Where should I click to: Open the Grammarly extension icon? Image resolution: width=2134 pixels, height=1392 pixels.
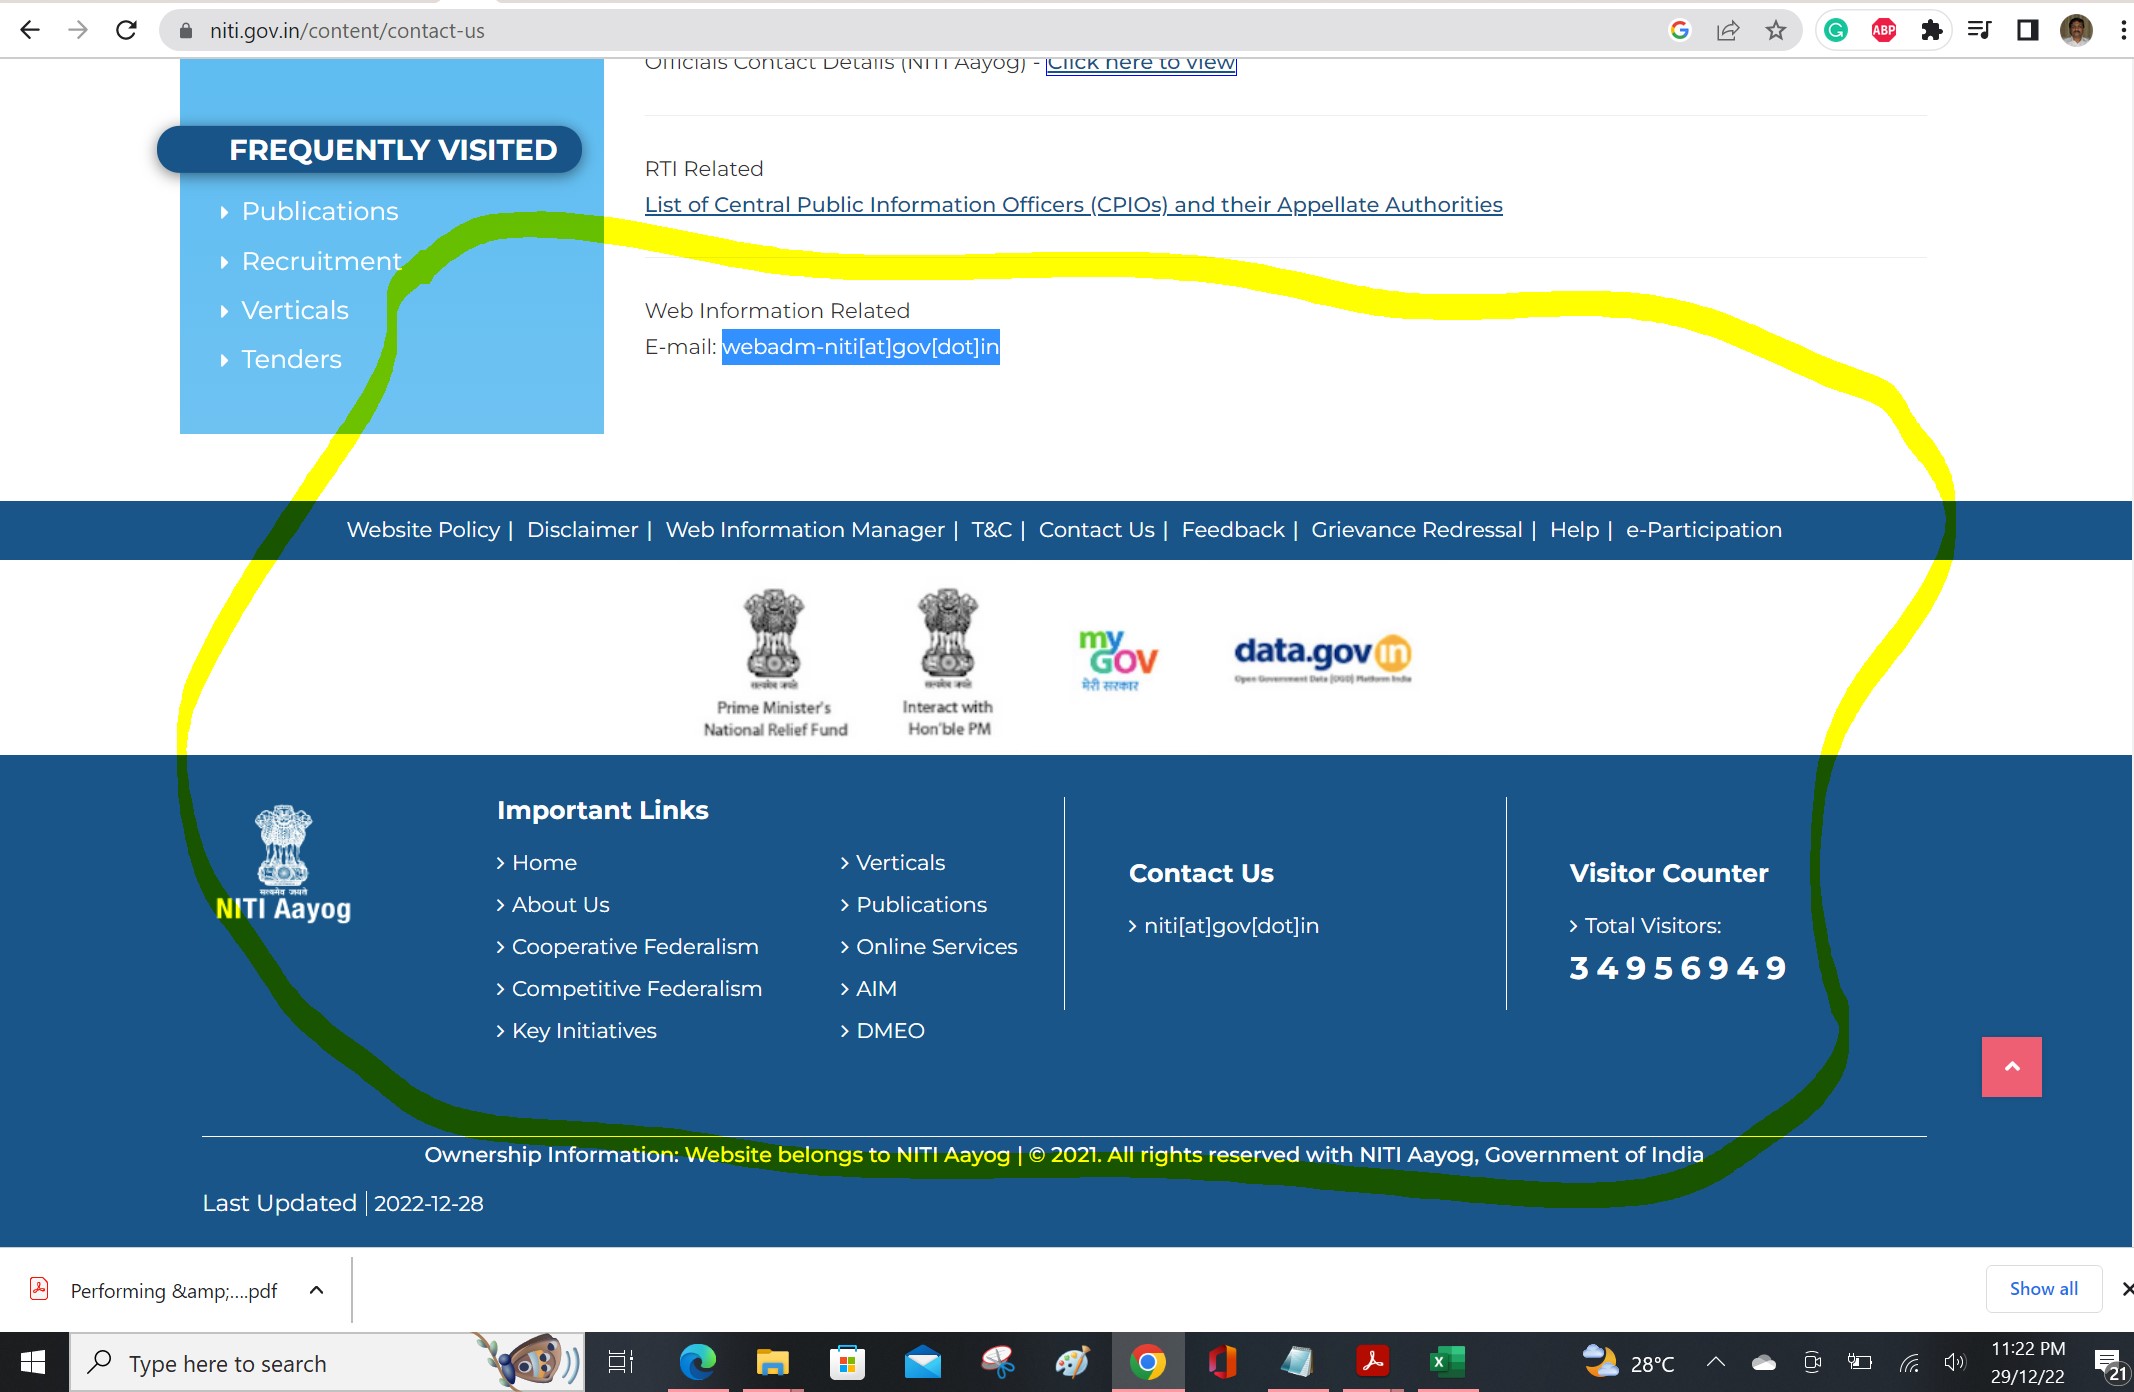(x=1836, y=30)
